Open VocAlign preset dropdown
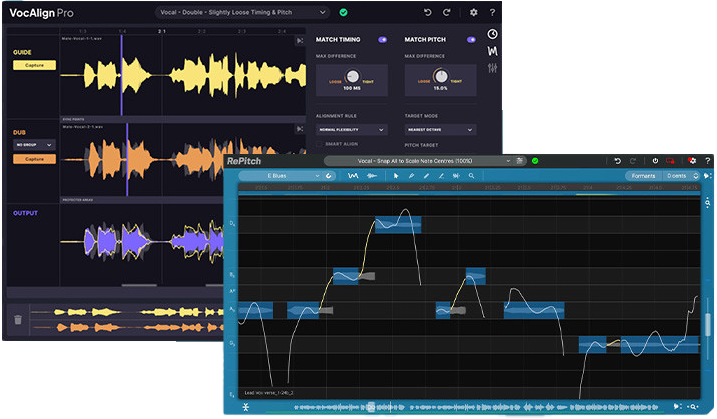Image resolution: width=717 pixels, height=419 pixels. point(242,12)
